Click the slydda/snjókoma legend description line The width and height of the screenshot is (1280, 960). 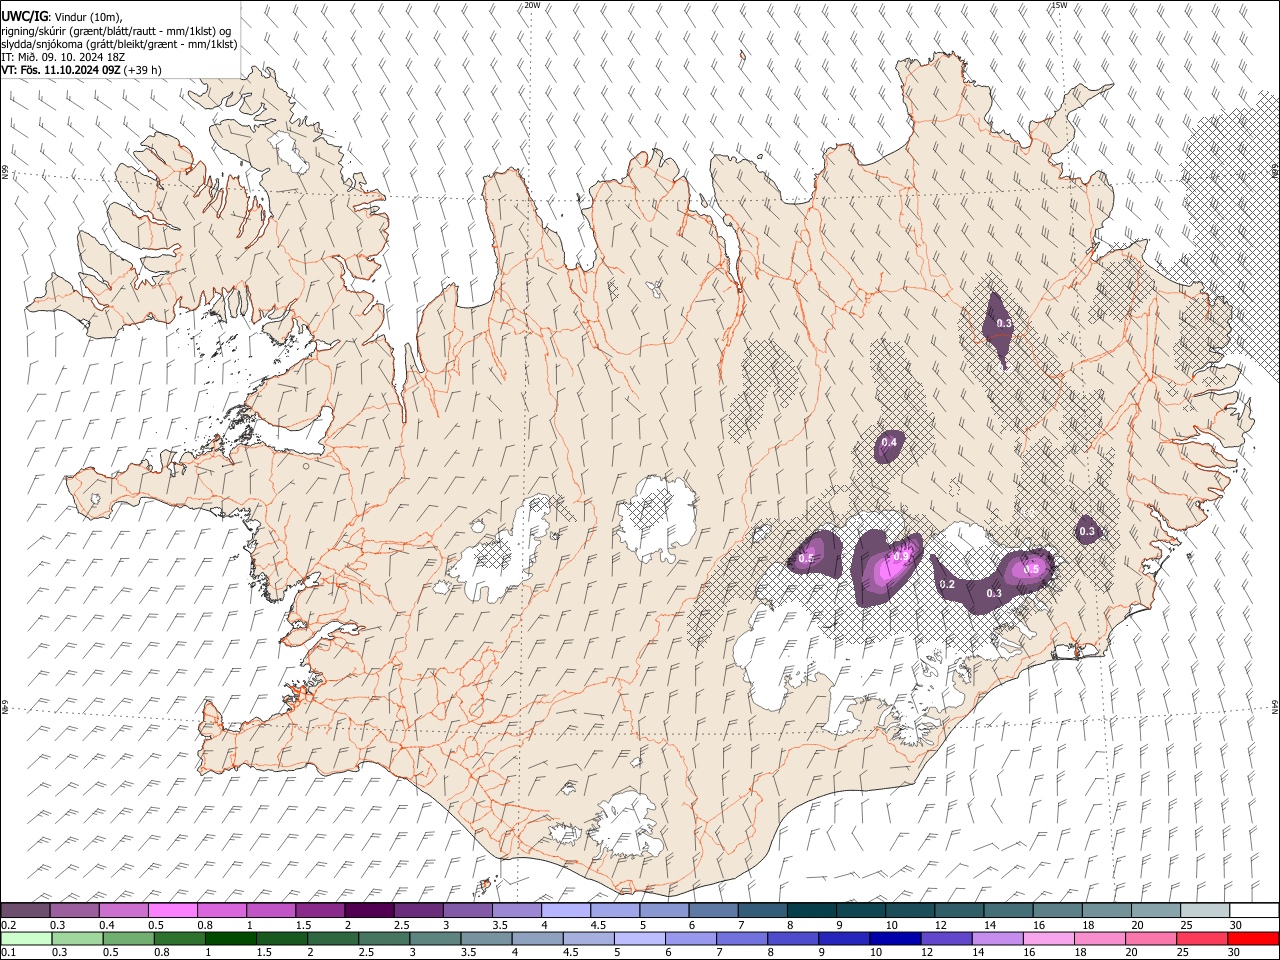pyautogui.click(x=119, y=44)
